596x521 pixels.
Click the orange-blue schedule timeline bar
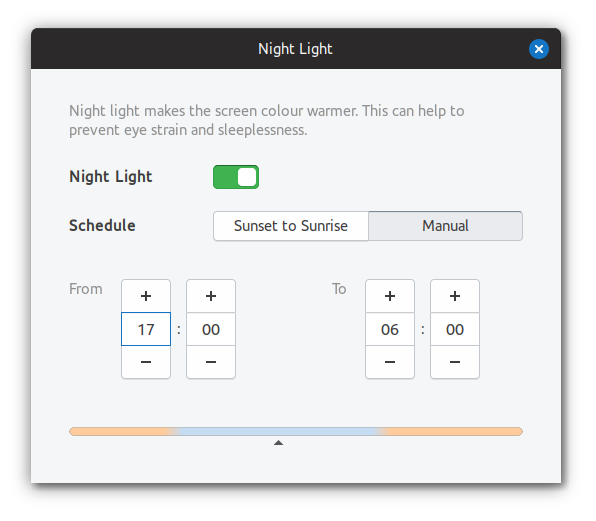(296, 431)
